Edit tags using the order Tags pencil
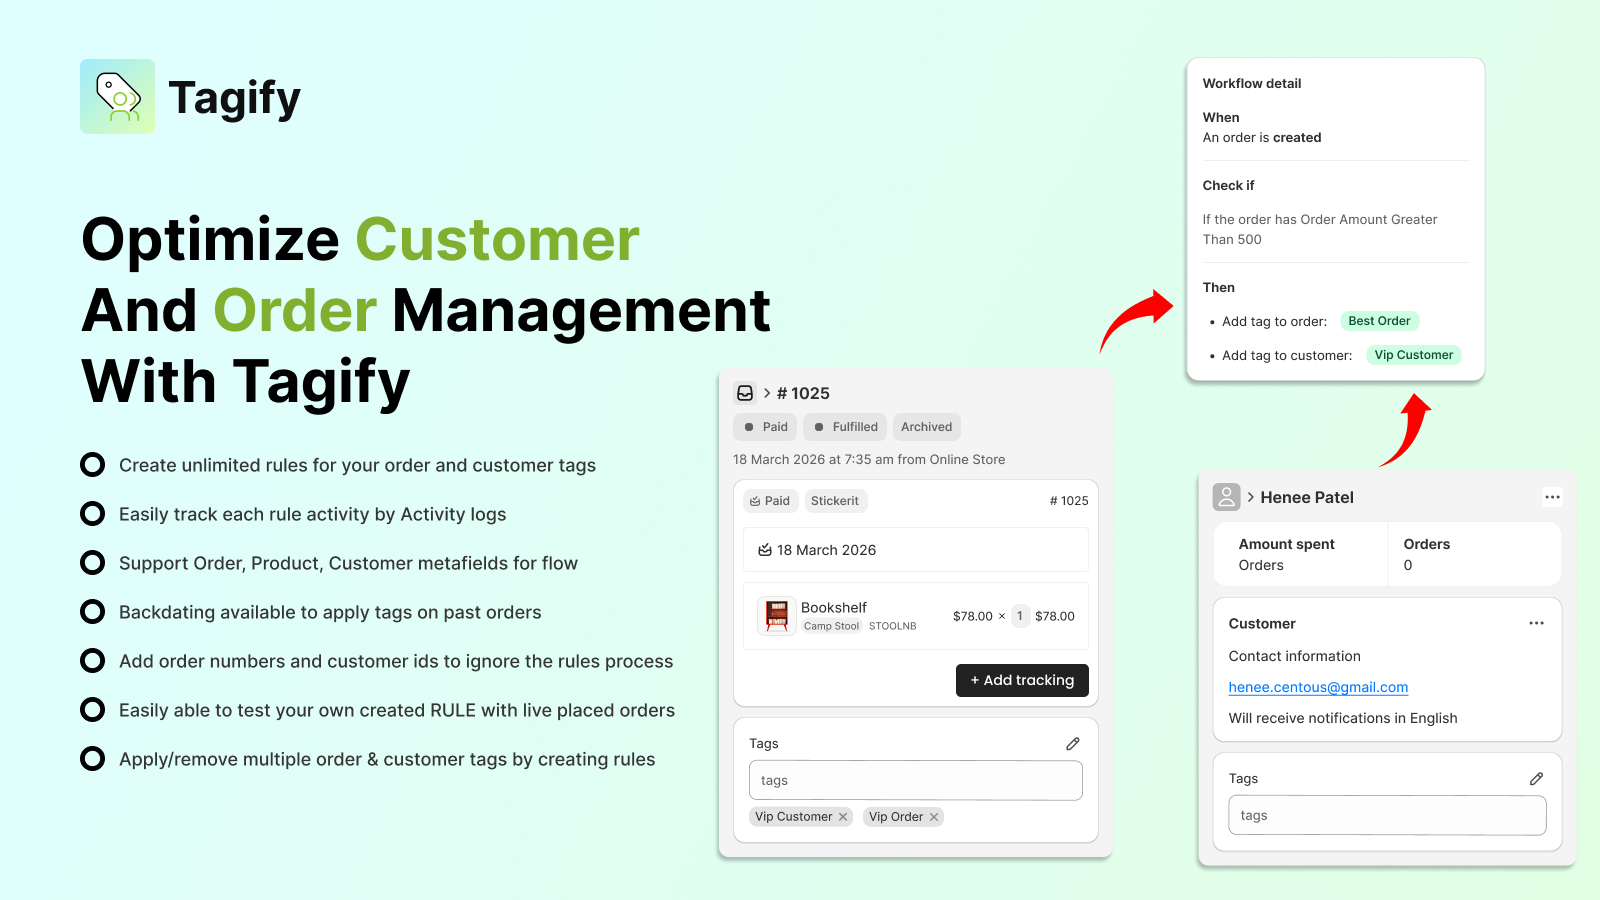The width and height of the screenshot is (1600, 900). coord(1073,744)
